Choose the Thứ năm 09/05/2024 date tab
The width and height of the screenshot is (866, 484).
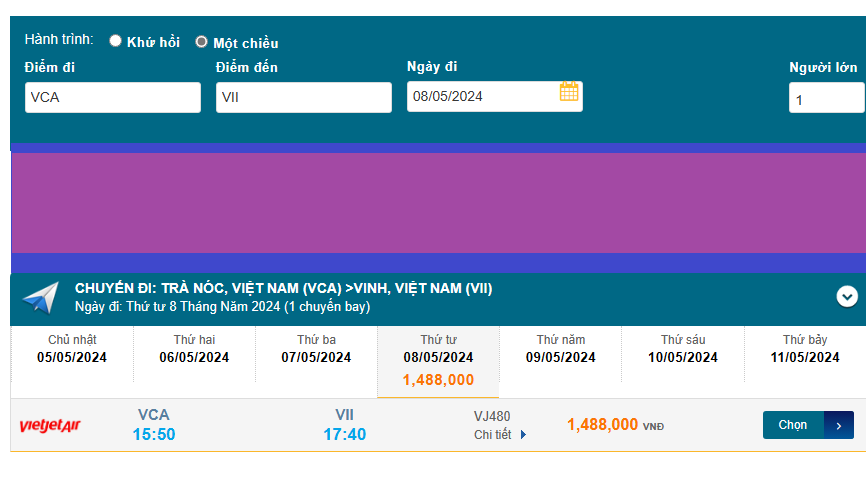[561, 349]
